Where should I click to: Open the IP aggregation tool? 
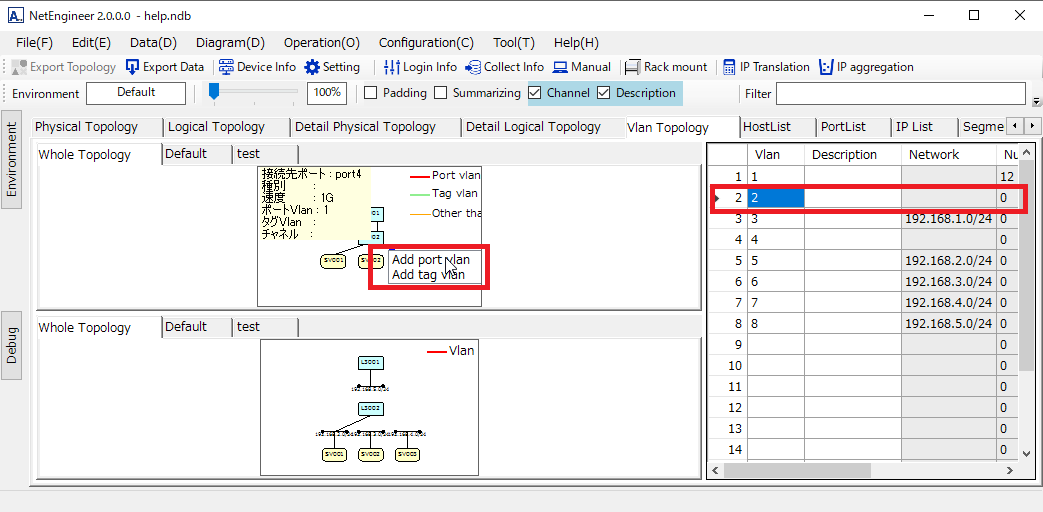click(x=826, y=67)
